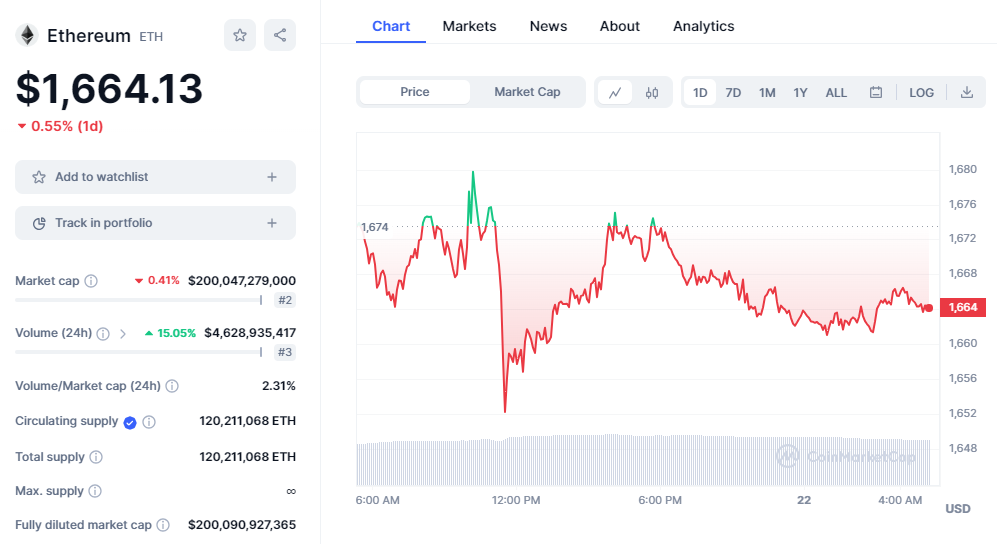
Task: Switch to the Markets tab
Action: tap(469, 26)
